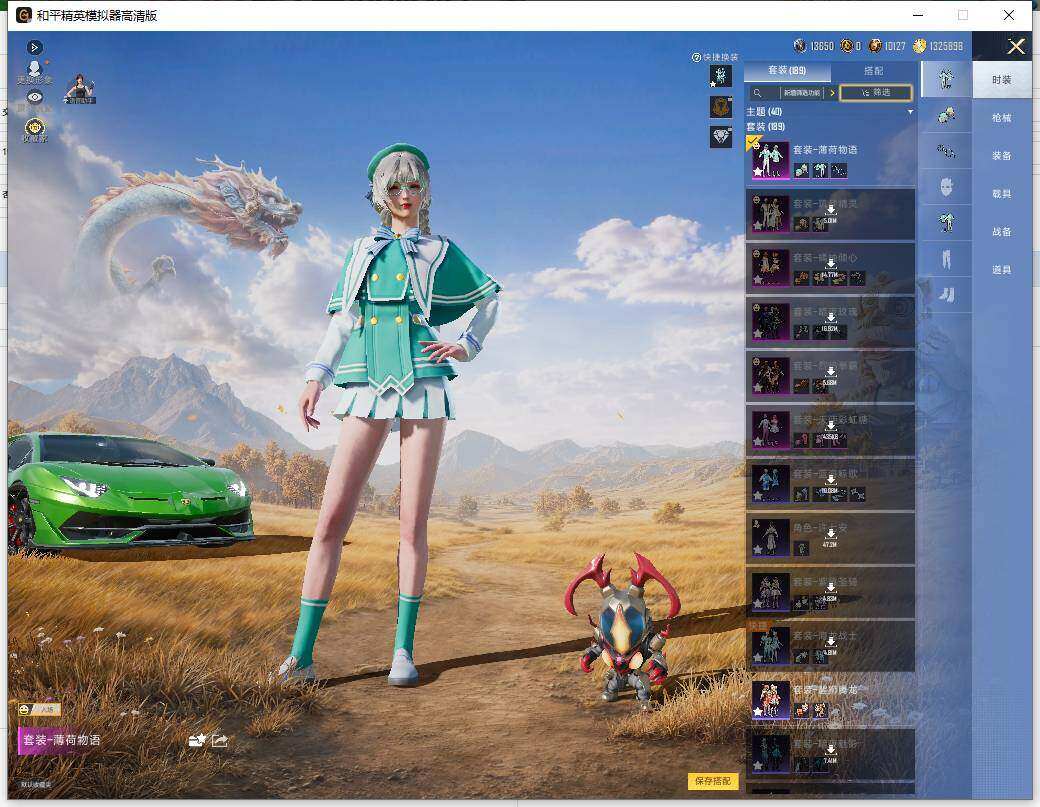Screen dimensions: 1040x807
Task: Open the mask/face category icon
Action: pyautogui.click(x=946, y=187)
